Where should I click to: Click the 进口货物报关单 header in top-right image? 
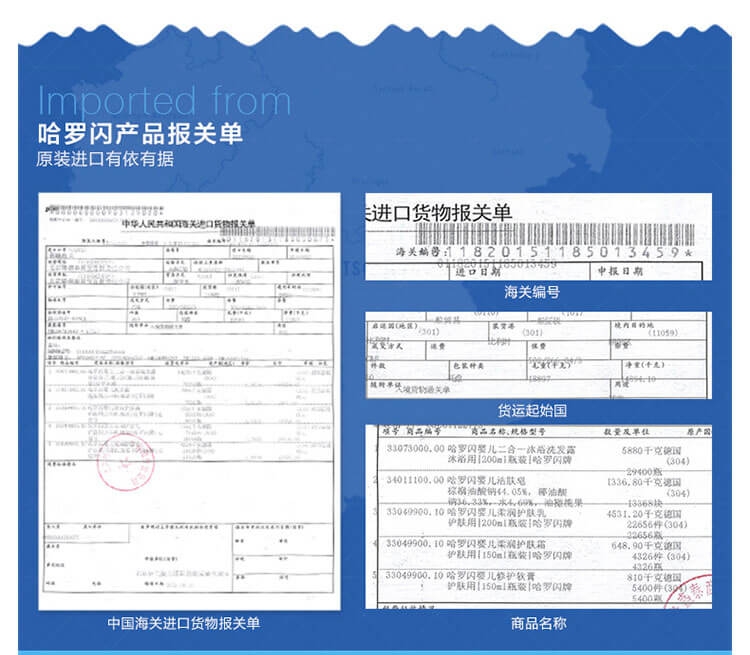coord(440,213)
